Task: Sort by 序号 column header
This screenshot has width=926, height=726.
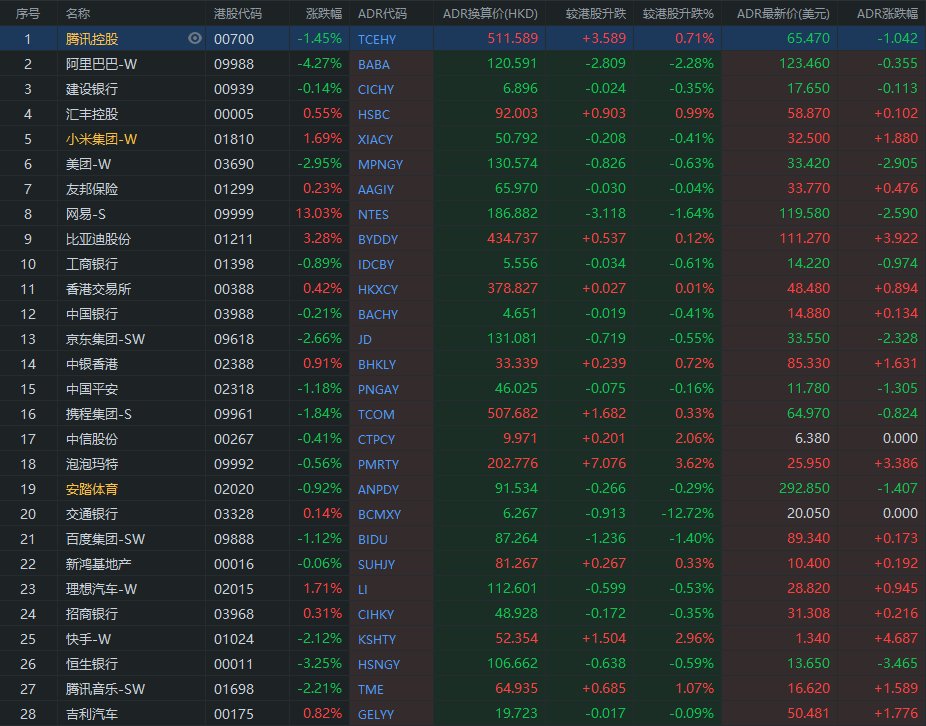Action: tap(27, 14)
